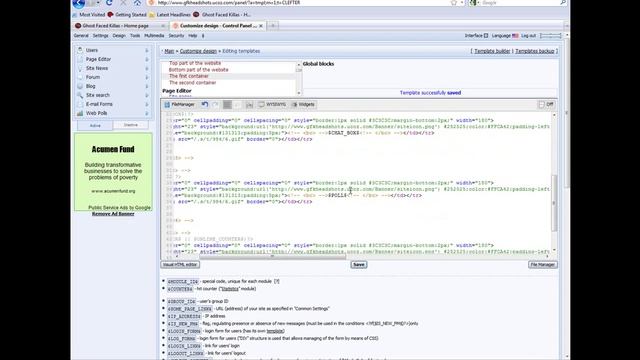Select the Top part of the website template
Screen dimensions: 640x360
click(195, 63)
